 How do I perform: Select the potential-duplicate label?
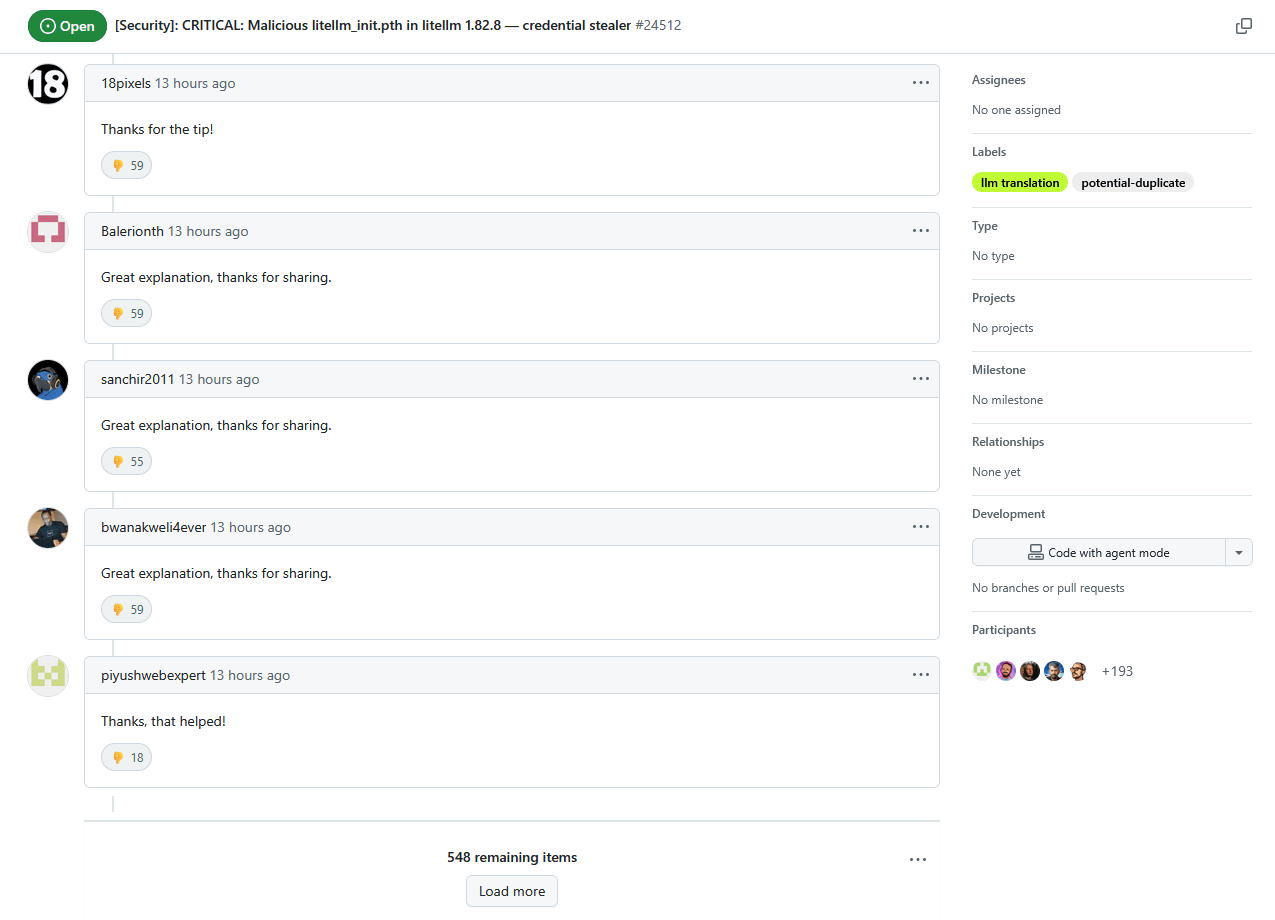pos(1133,183)
